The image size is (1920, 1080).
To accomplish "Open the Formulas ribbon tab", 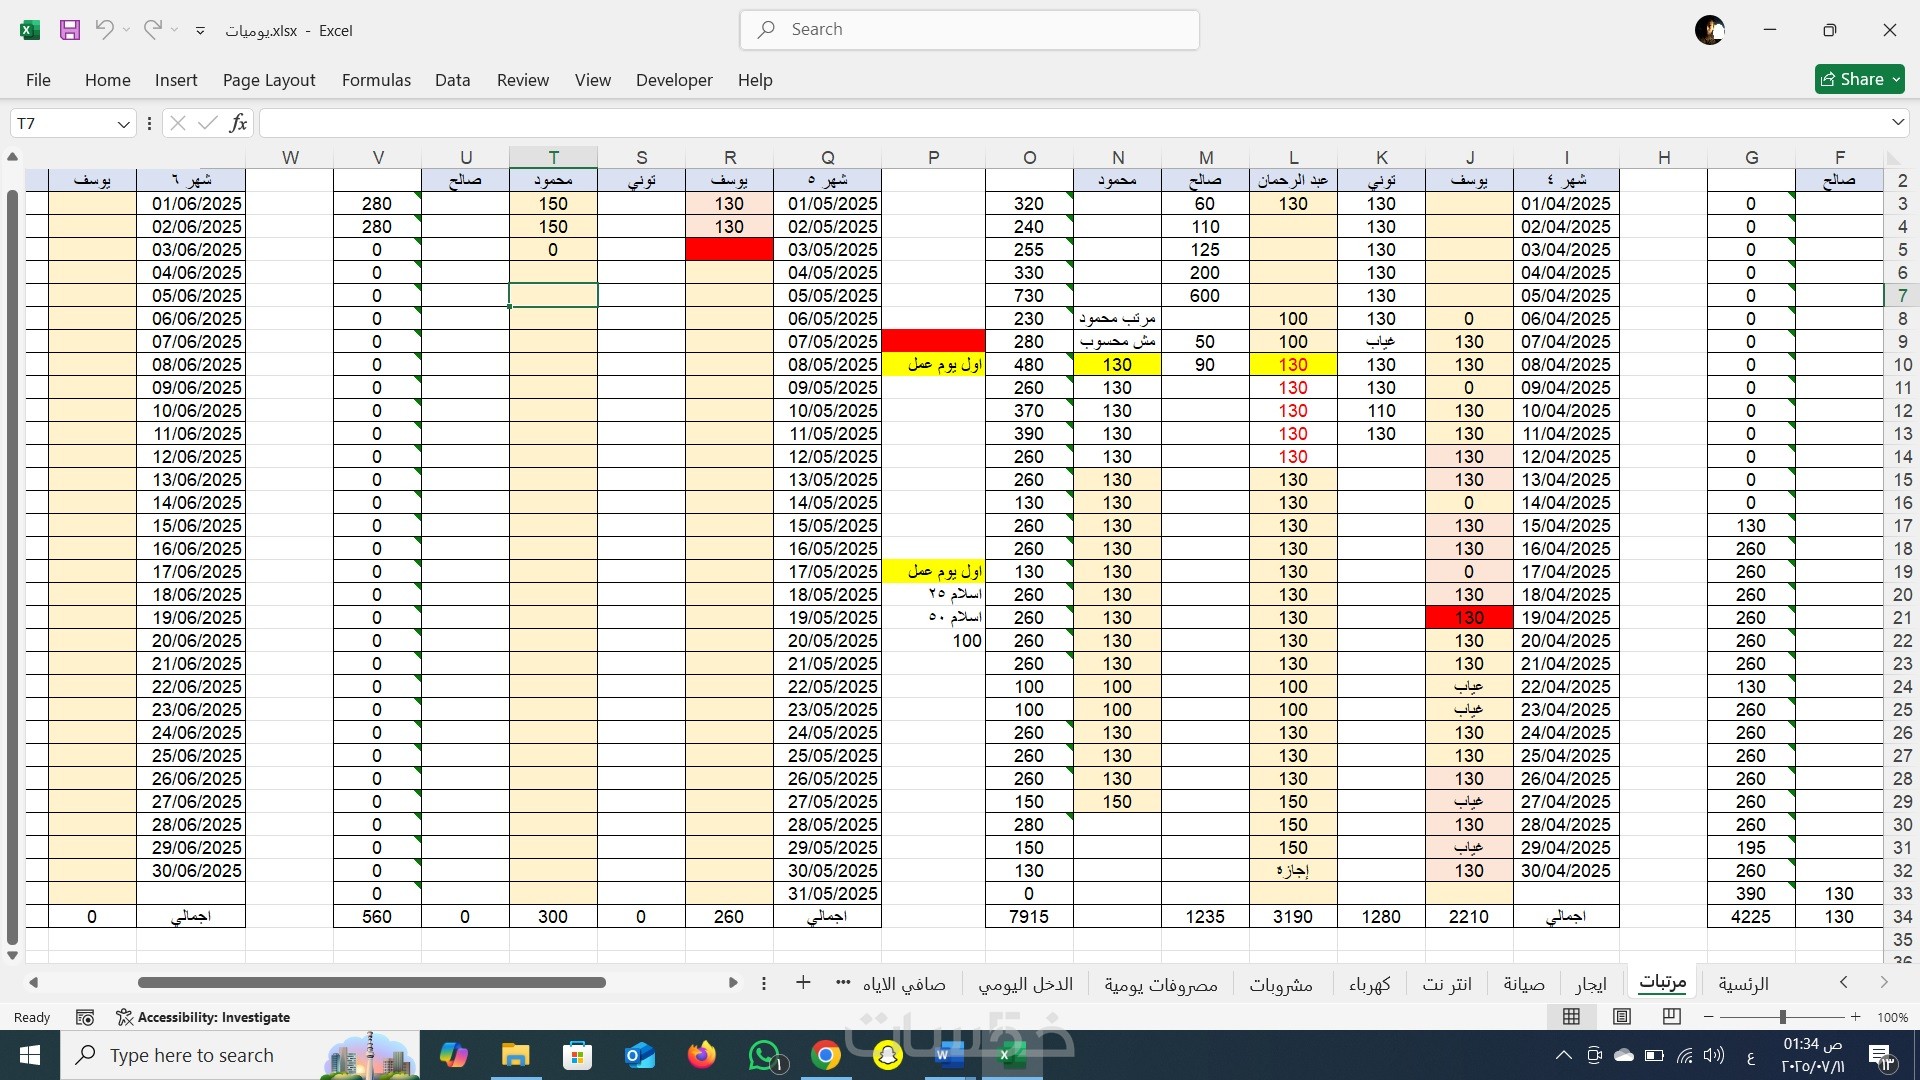I will 376,80.
